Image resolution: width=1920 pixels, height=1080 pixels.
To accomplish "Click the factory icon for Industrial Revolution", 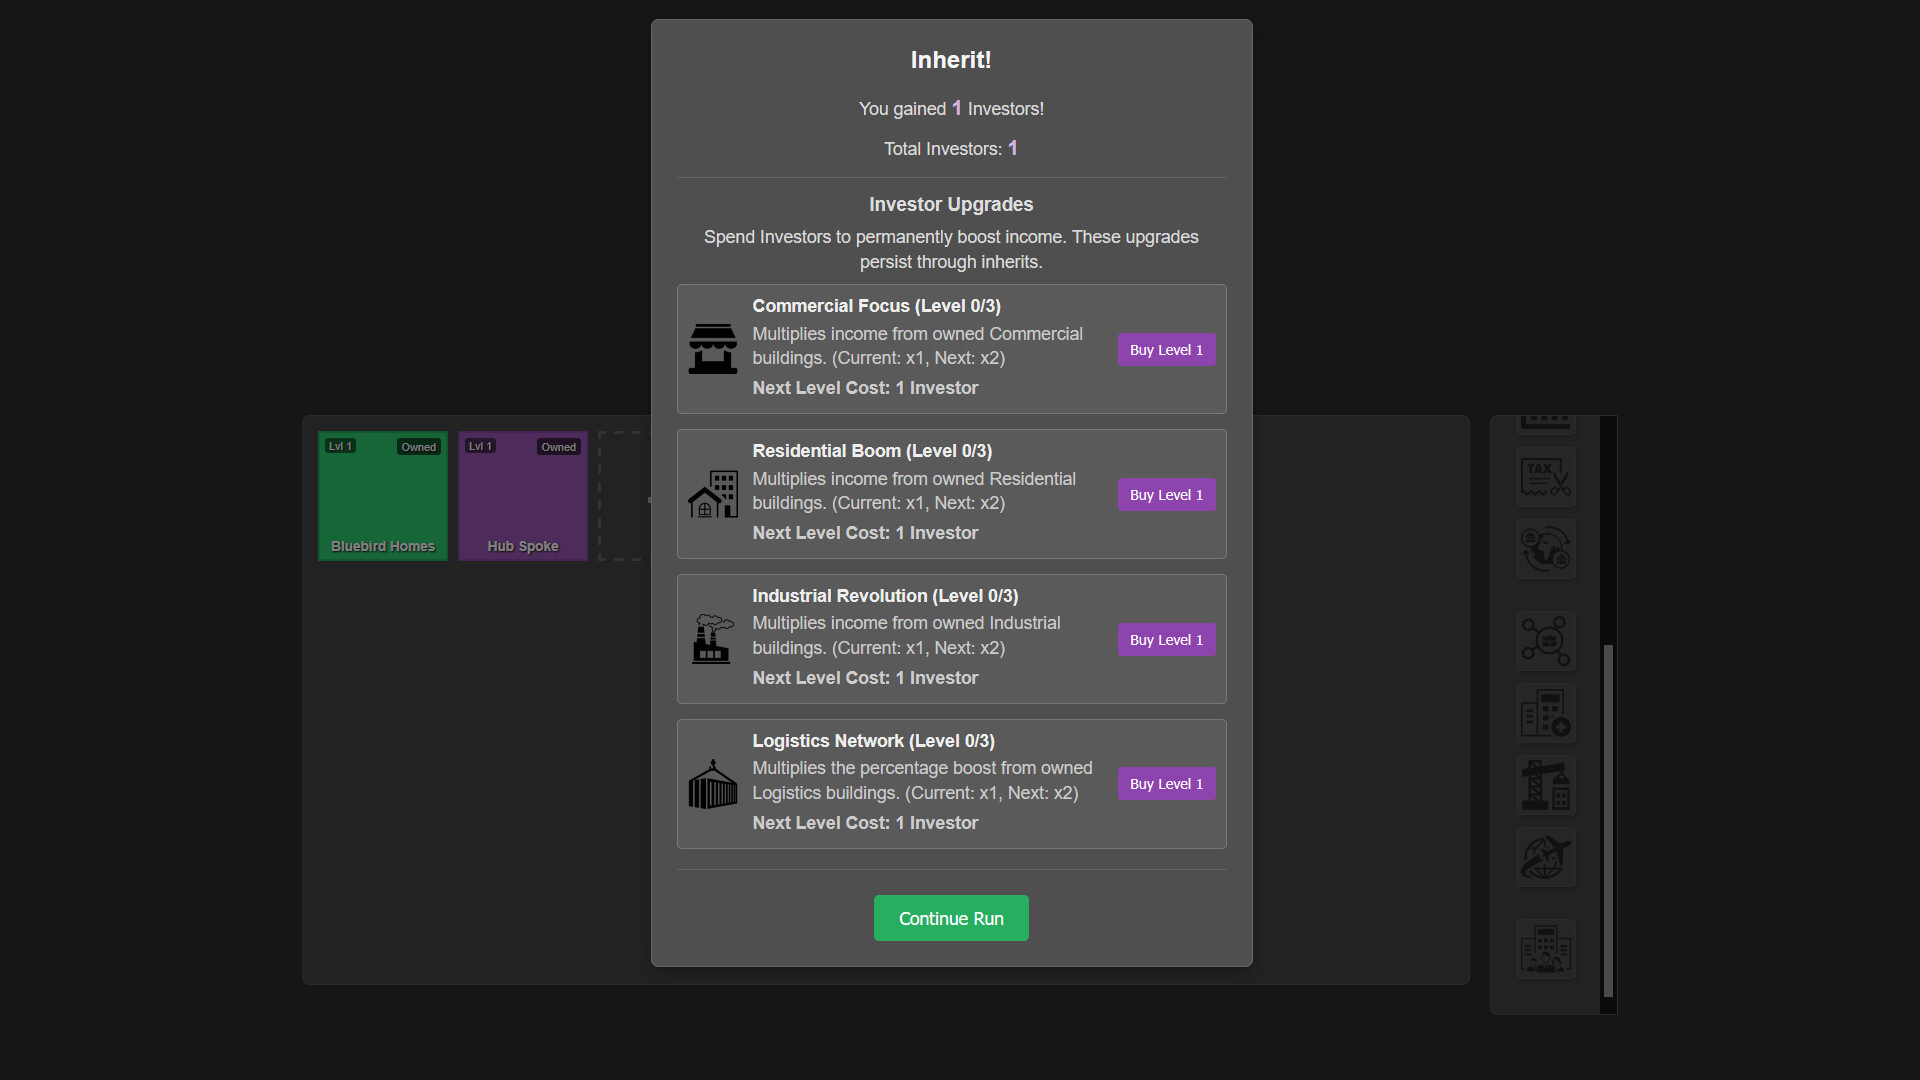I will pyautogui.click(x=713, y=639).
